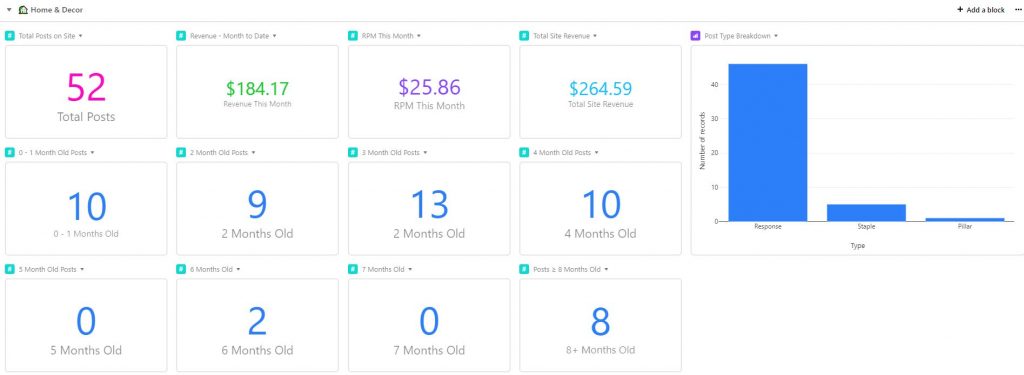1024x375 pixels.
Task: Click the Staple bar in chart
Action: point(866,213)
